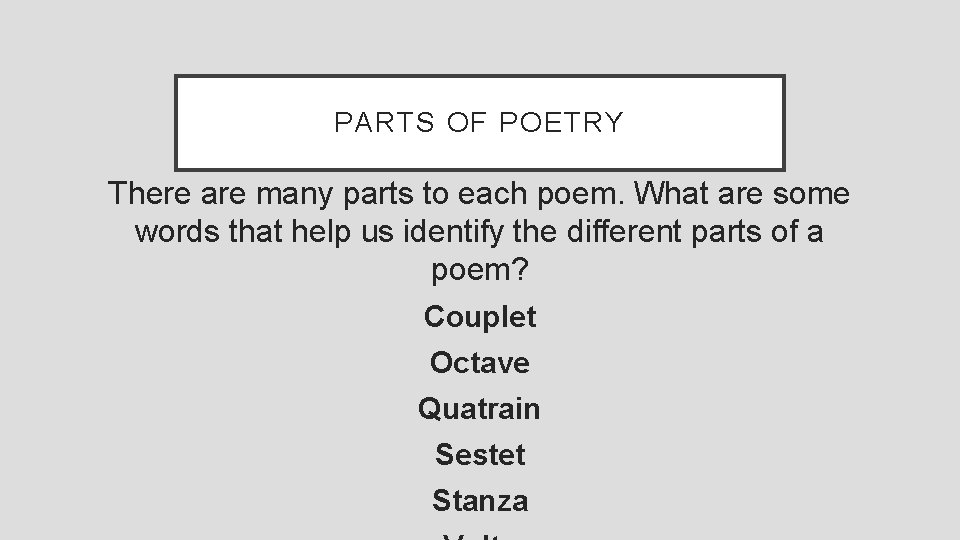
Task: Click the word words starting the second line
Action: click(177, 231)
